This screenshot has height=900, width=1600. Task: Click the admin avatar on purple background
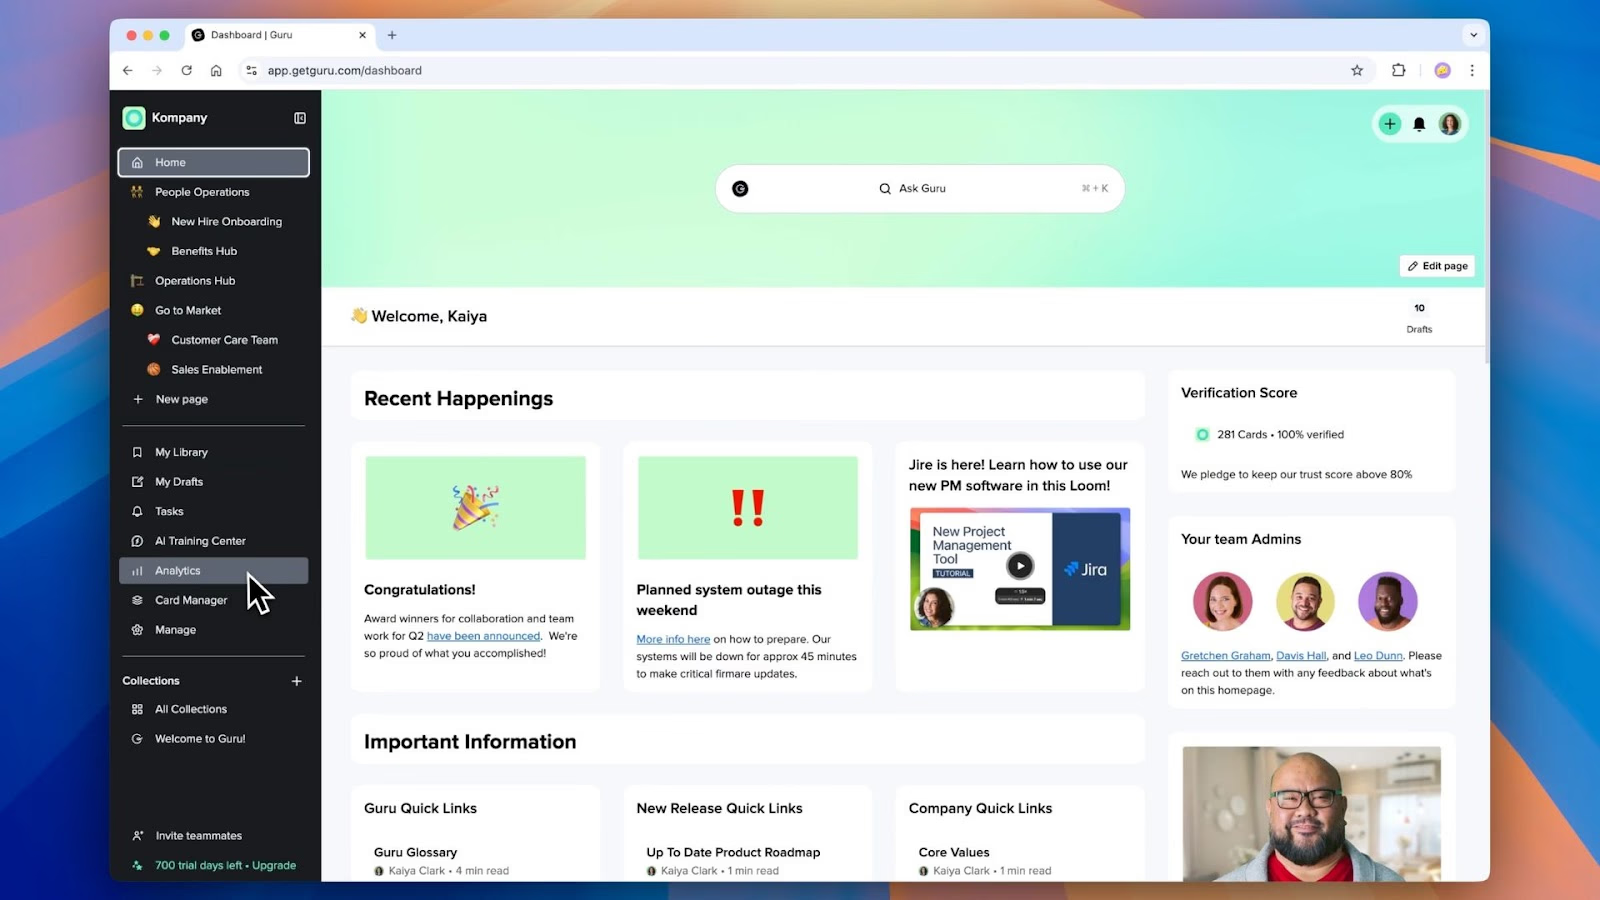[x=1388, y=601]
